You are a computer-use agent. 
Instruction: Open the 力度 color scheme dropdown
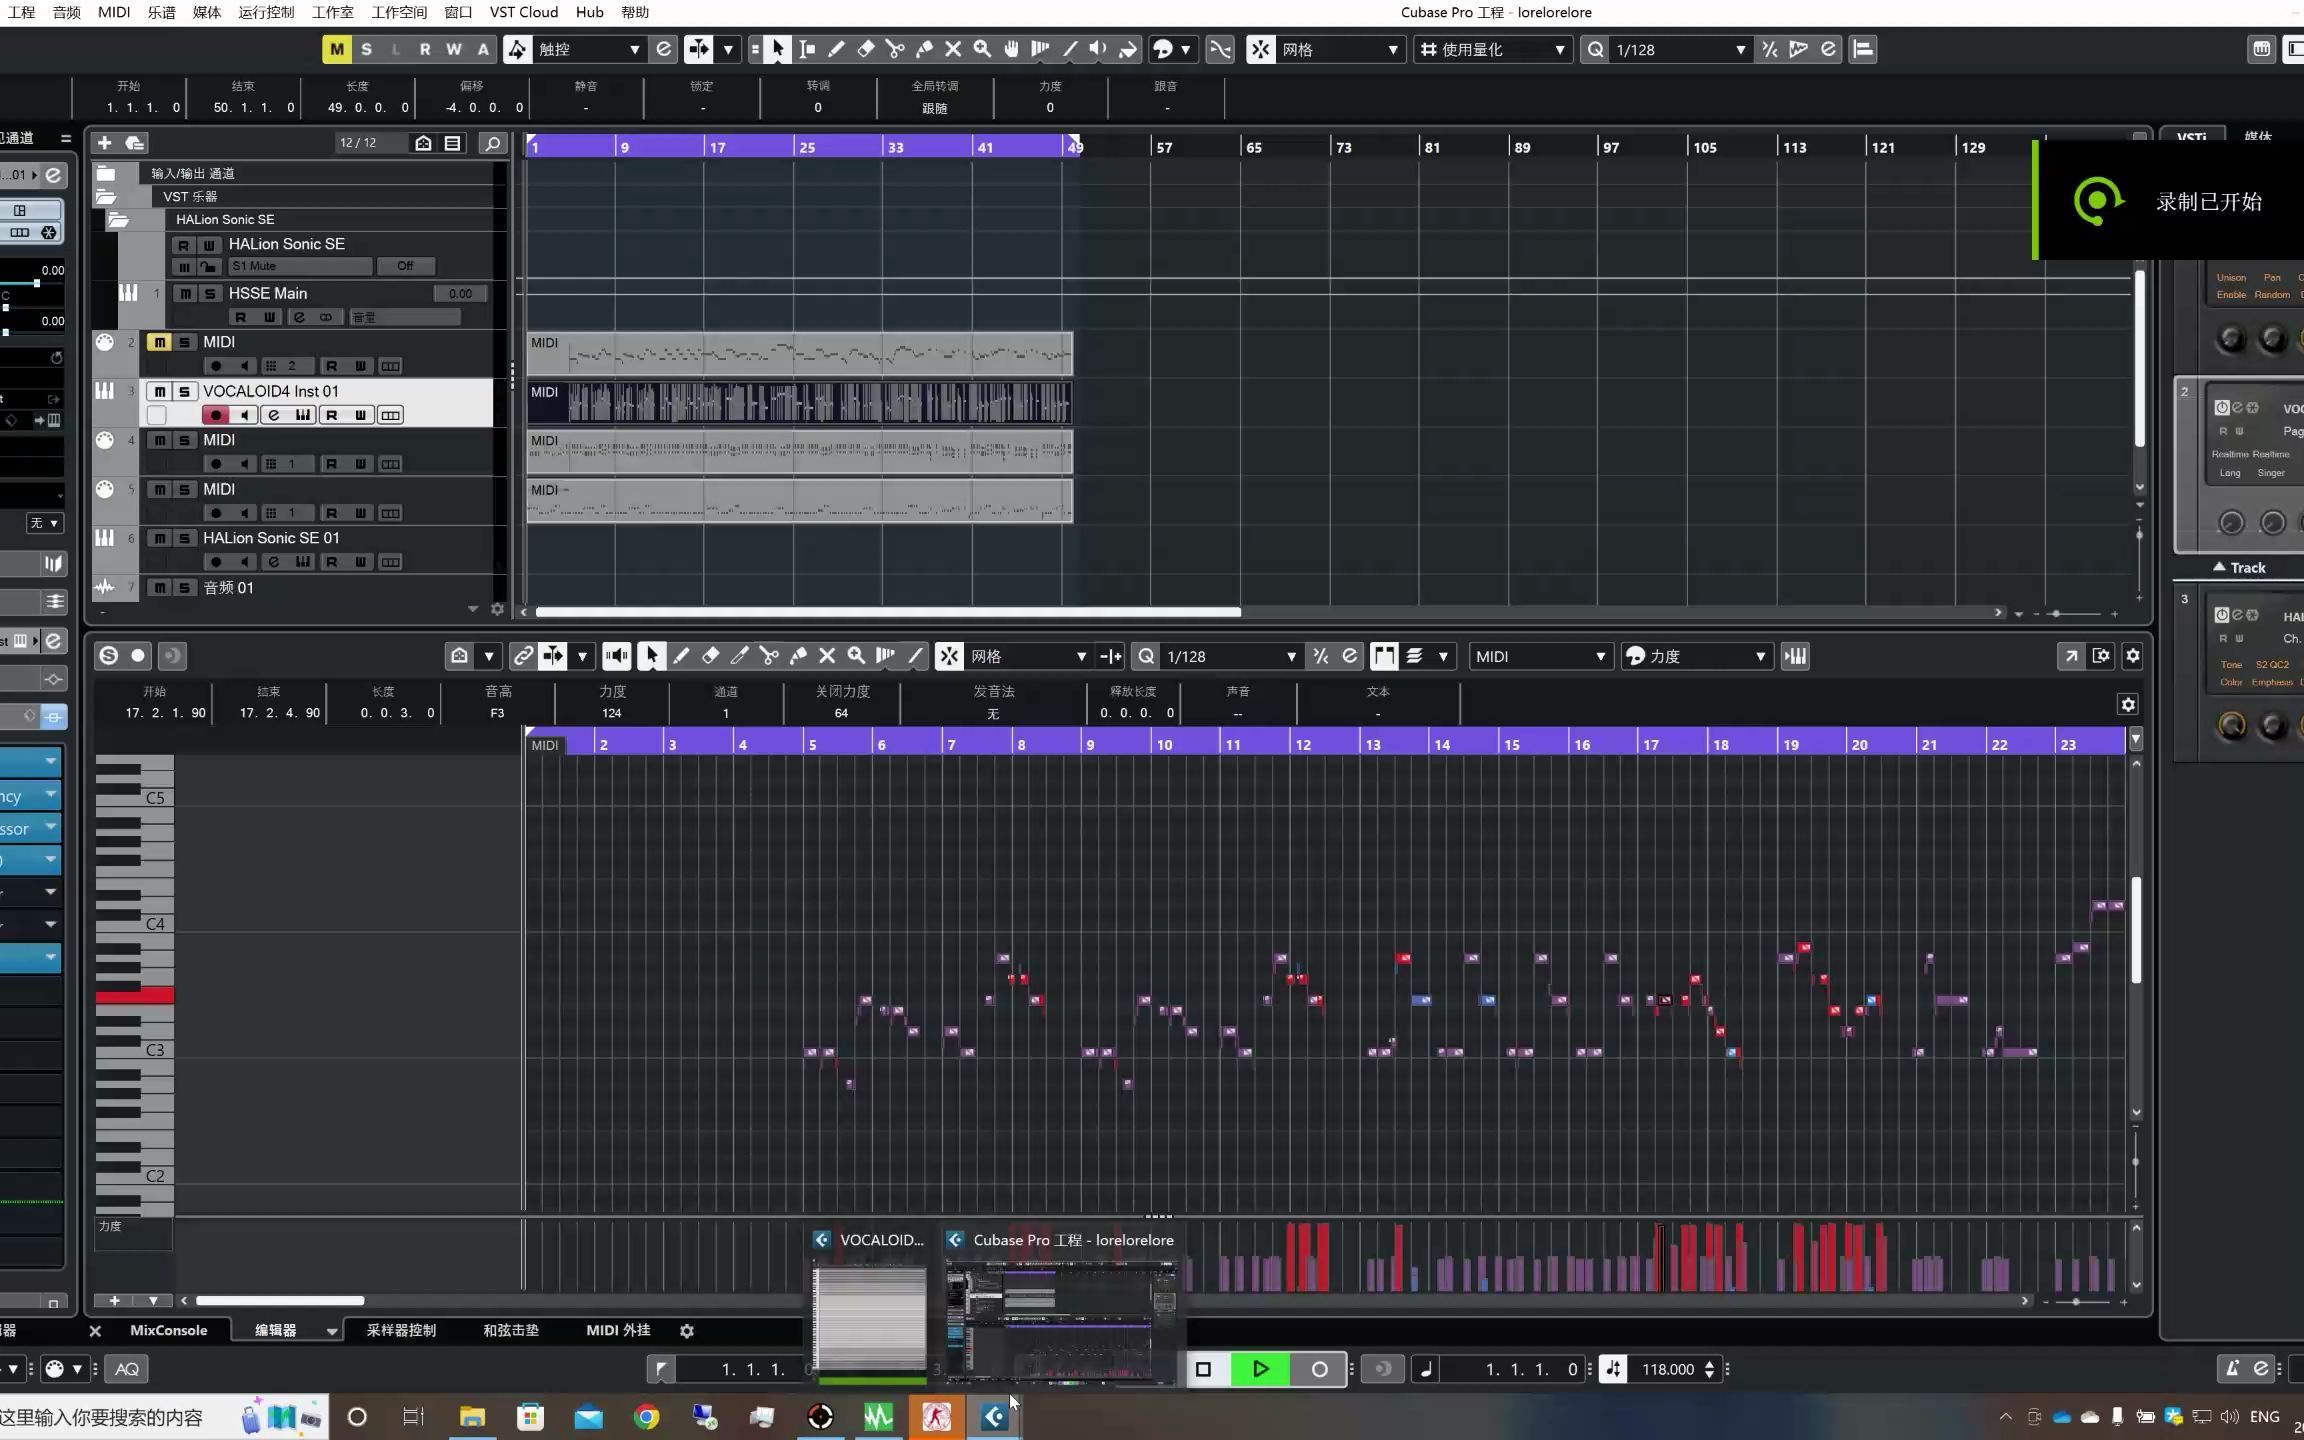tap(1695, 656)
